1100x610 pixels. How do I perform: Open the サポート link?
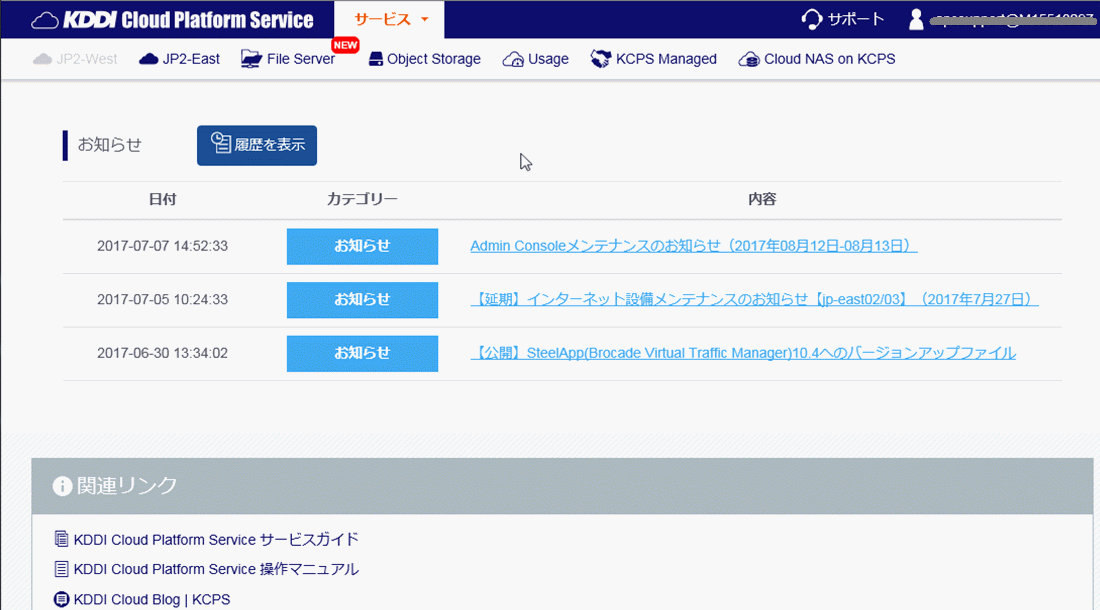[x=843, y=20]
